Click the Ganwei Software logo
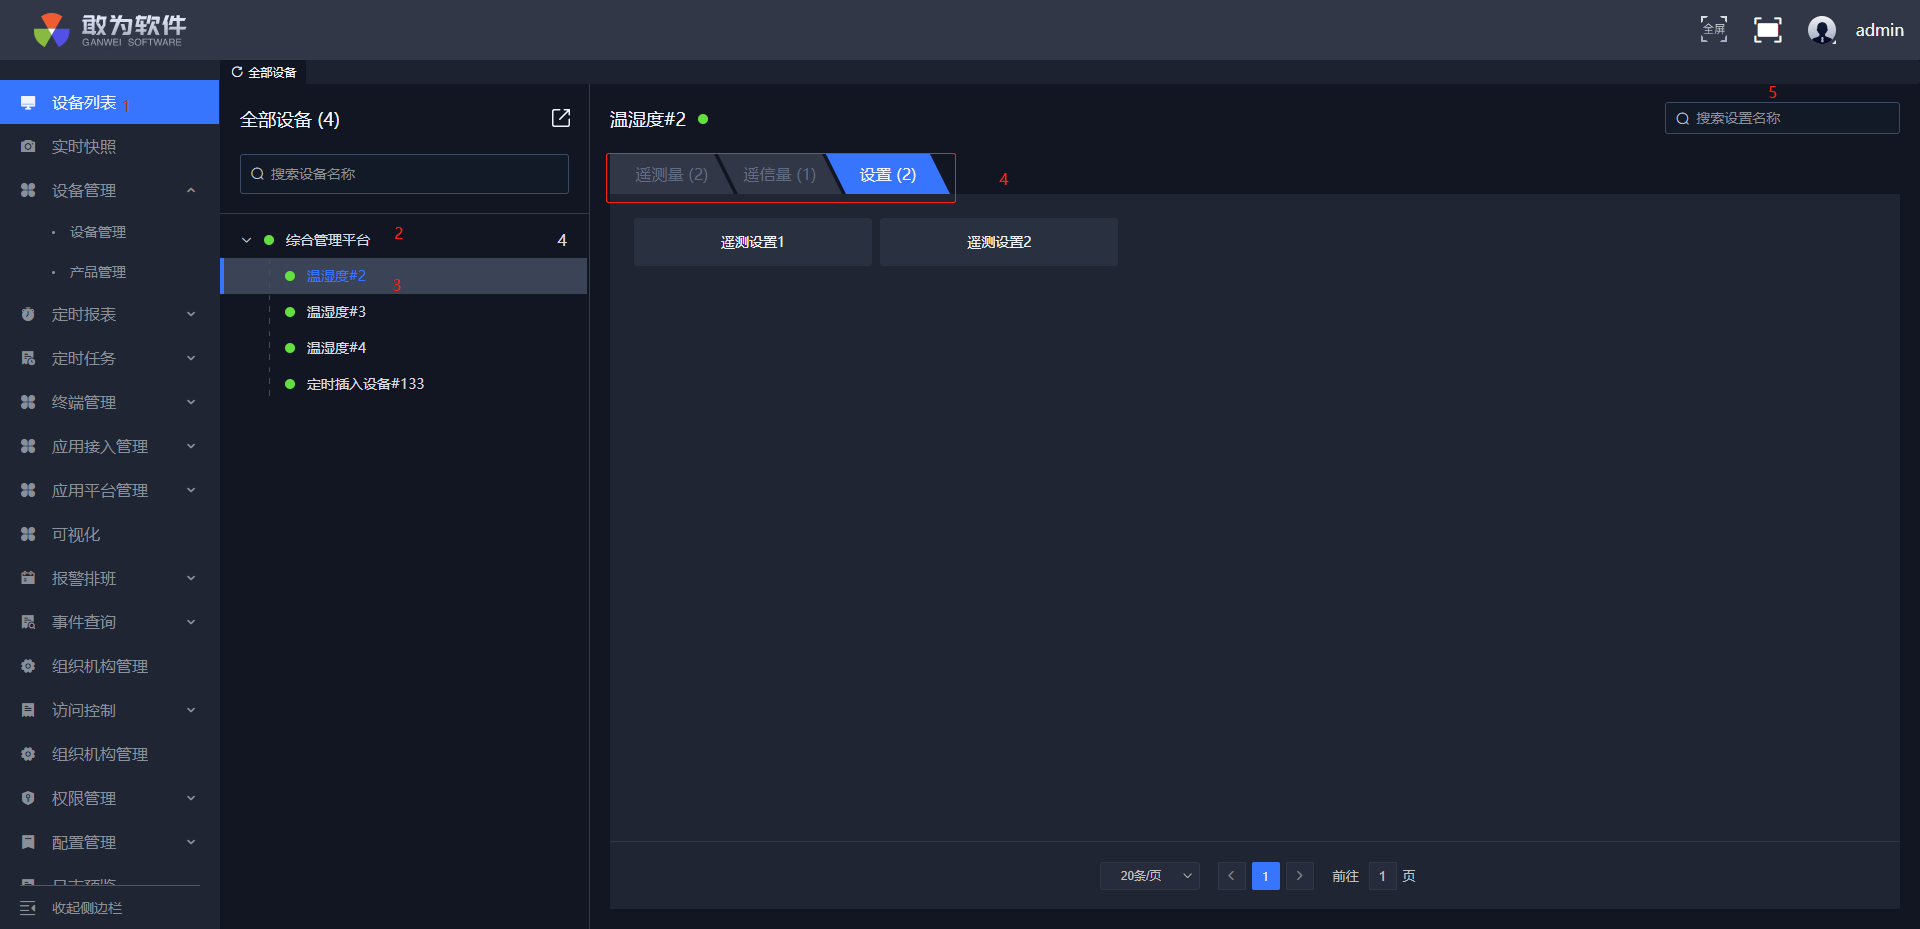The width and height of the screenshot is (1920, 929). point(109,30)
